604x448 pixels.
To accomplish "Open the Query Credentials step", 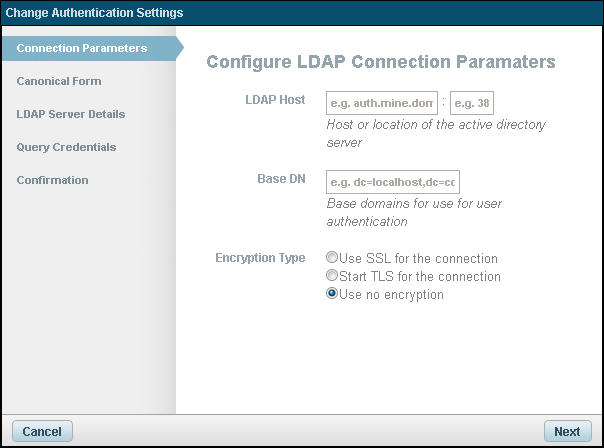I will 66,147.
